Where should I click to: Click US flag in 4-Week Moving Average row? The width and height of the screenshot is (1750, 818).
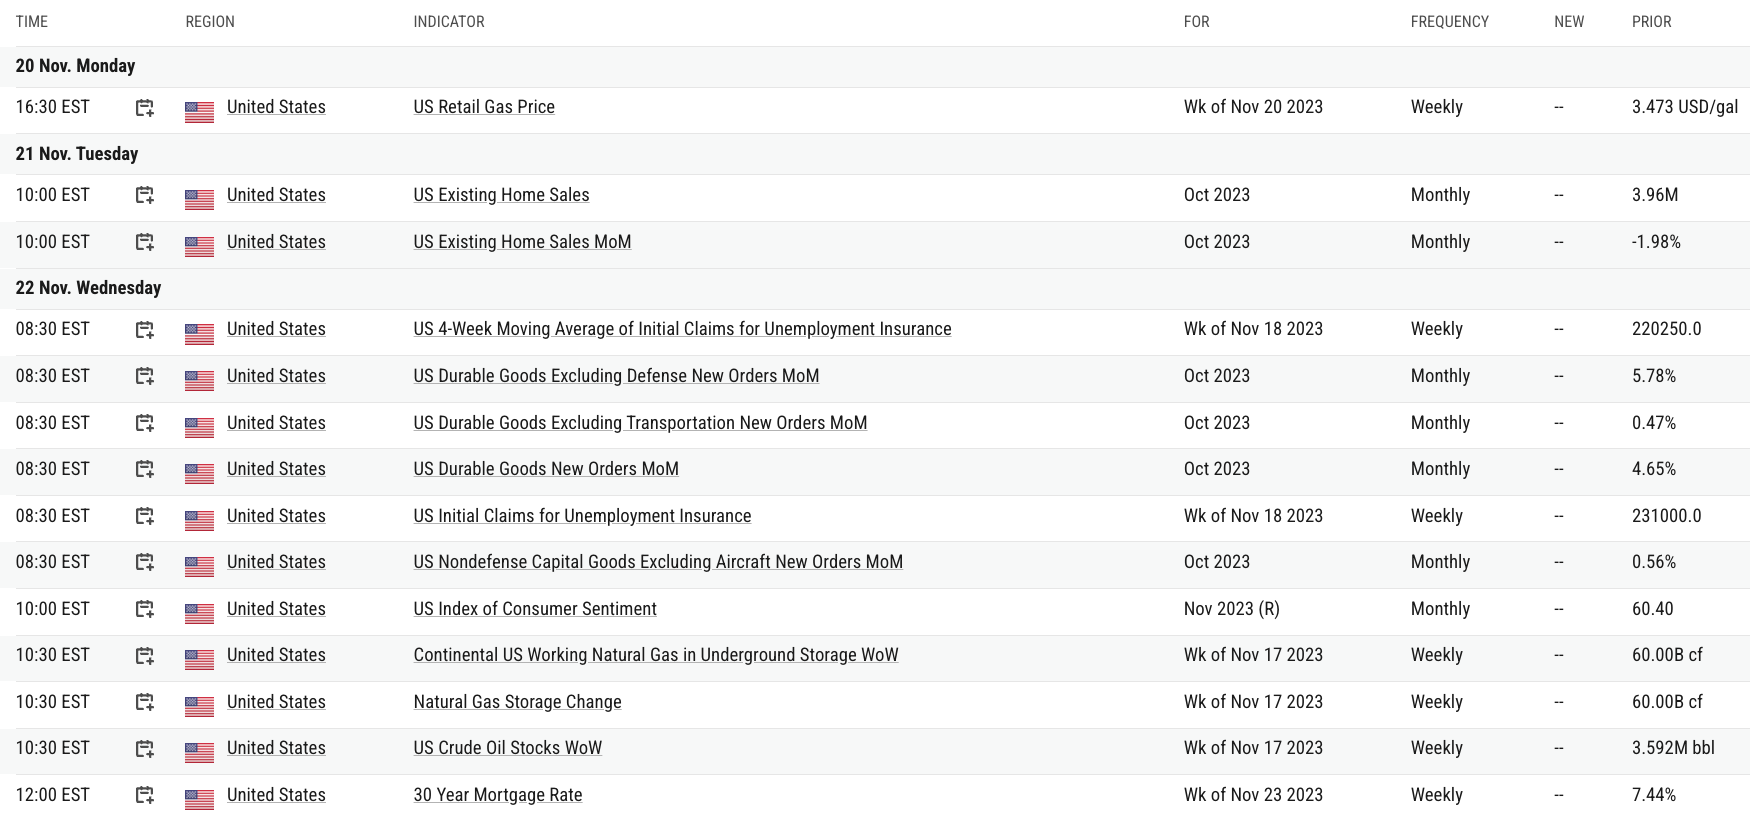point(200,334)
